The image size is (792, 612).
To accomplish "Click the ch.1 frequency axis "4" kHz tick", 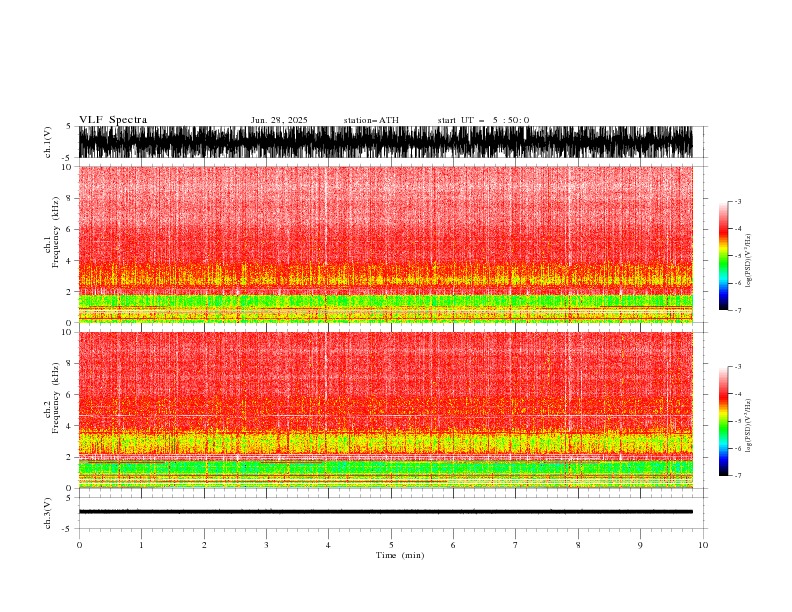I will click(x=69, y=261).
